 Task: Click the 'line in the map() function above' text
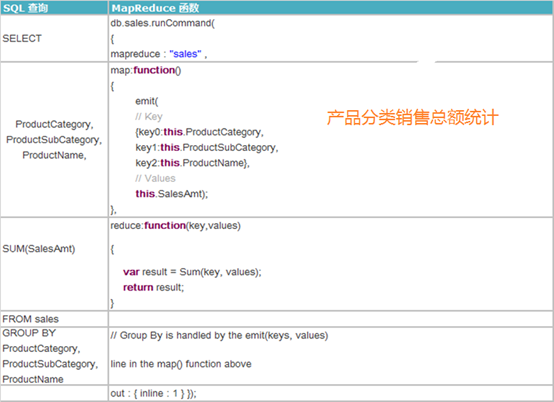pos(181,364)
